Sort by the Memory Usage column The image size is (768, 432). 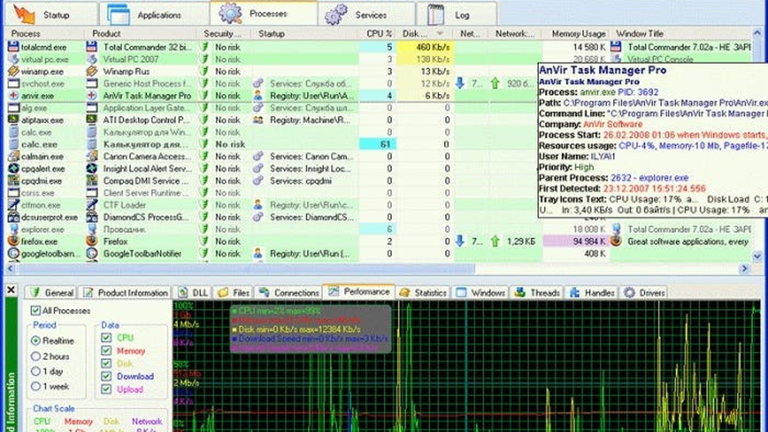578,33
